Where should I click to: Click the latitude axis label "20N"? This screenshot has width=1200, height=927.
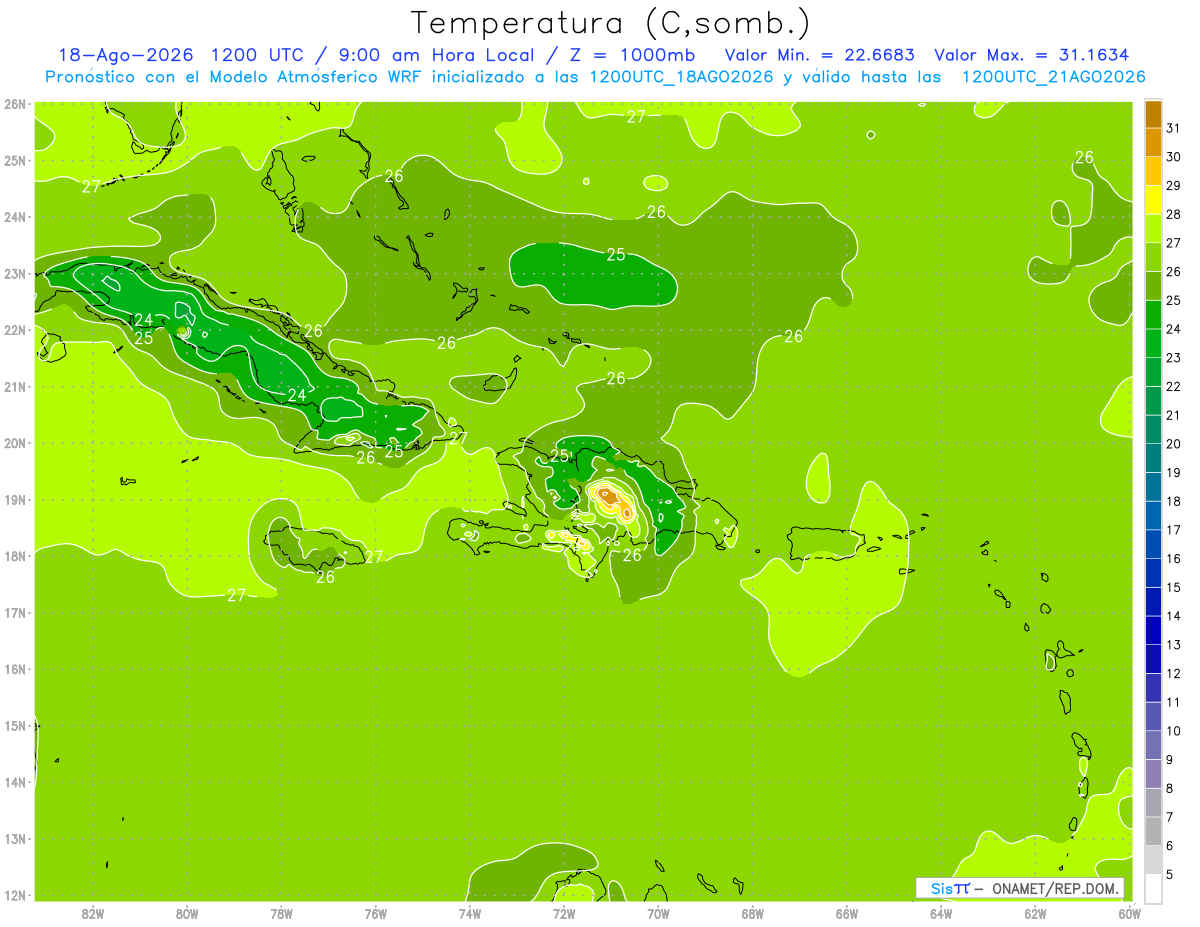(15, 443)
